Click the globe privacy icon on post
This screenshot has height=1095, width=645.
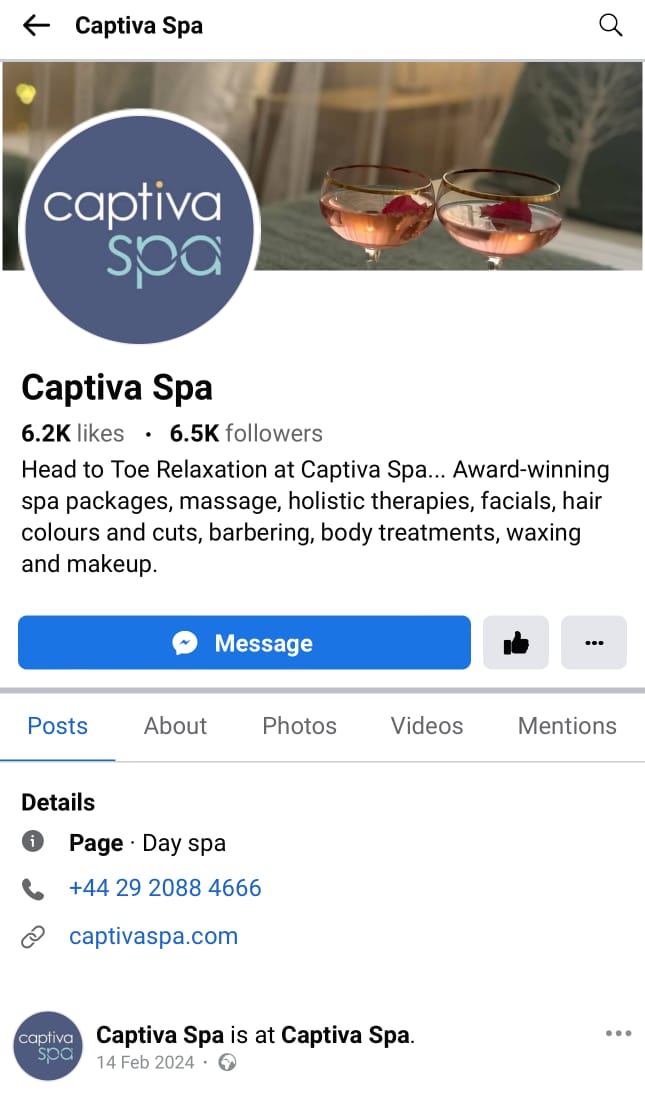pyautogui.click(x=228, y=1062)
